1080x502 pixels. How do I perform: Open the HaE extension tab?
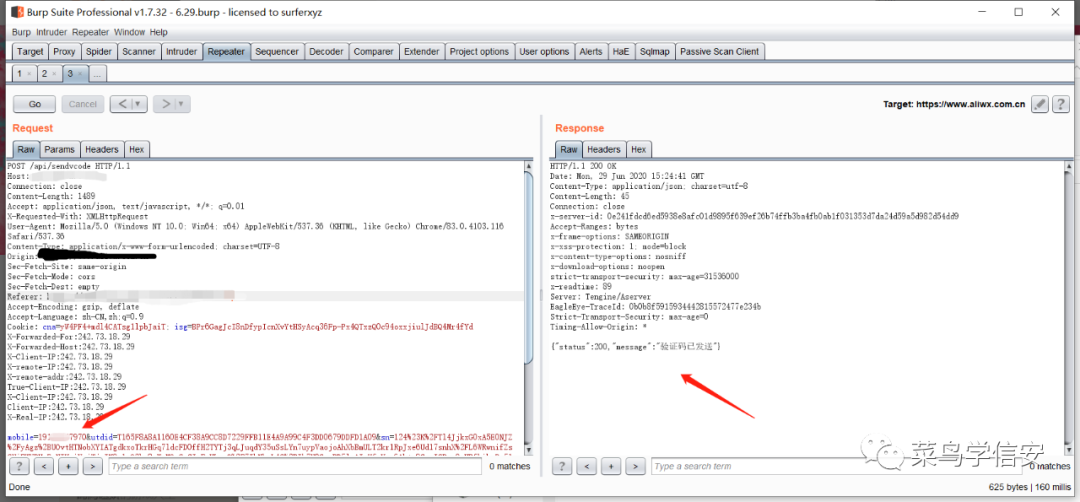click(621, 52)
